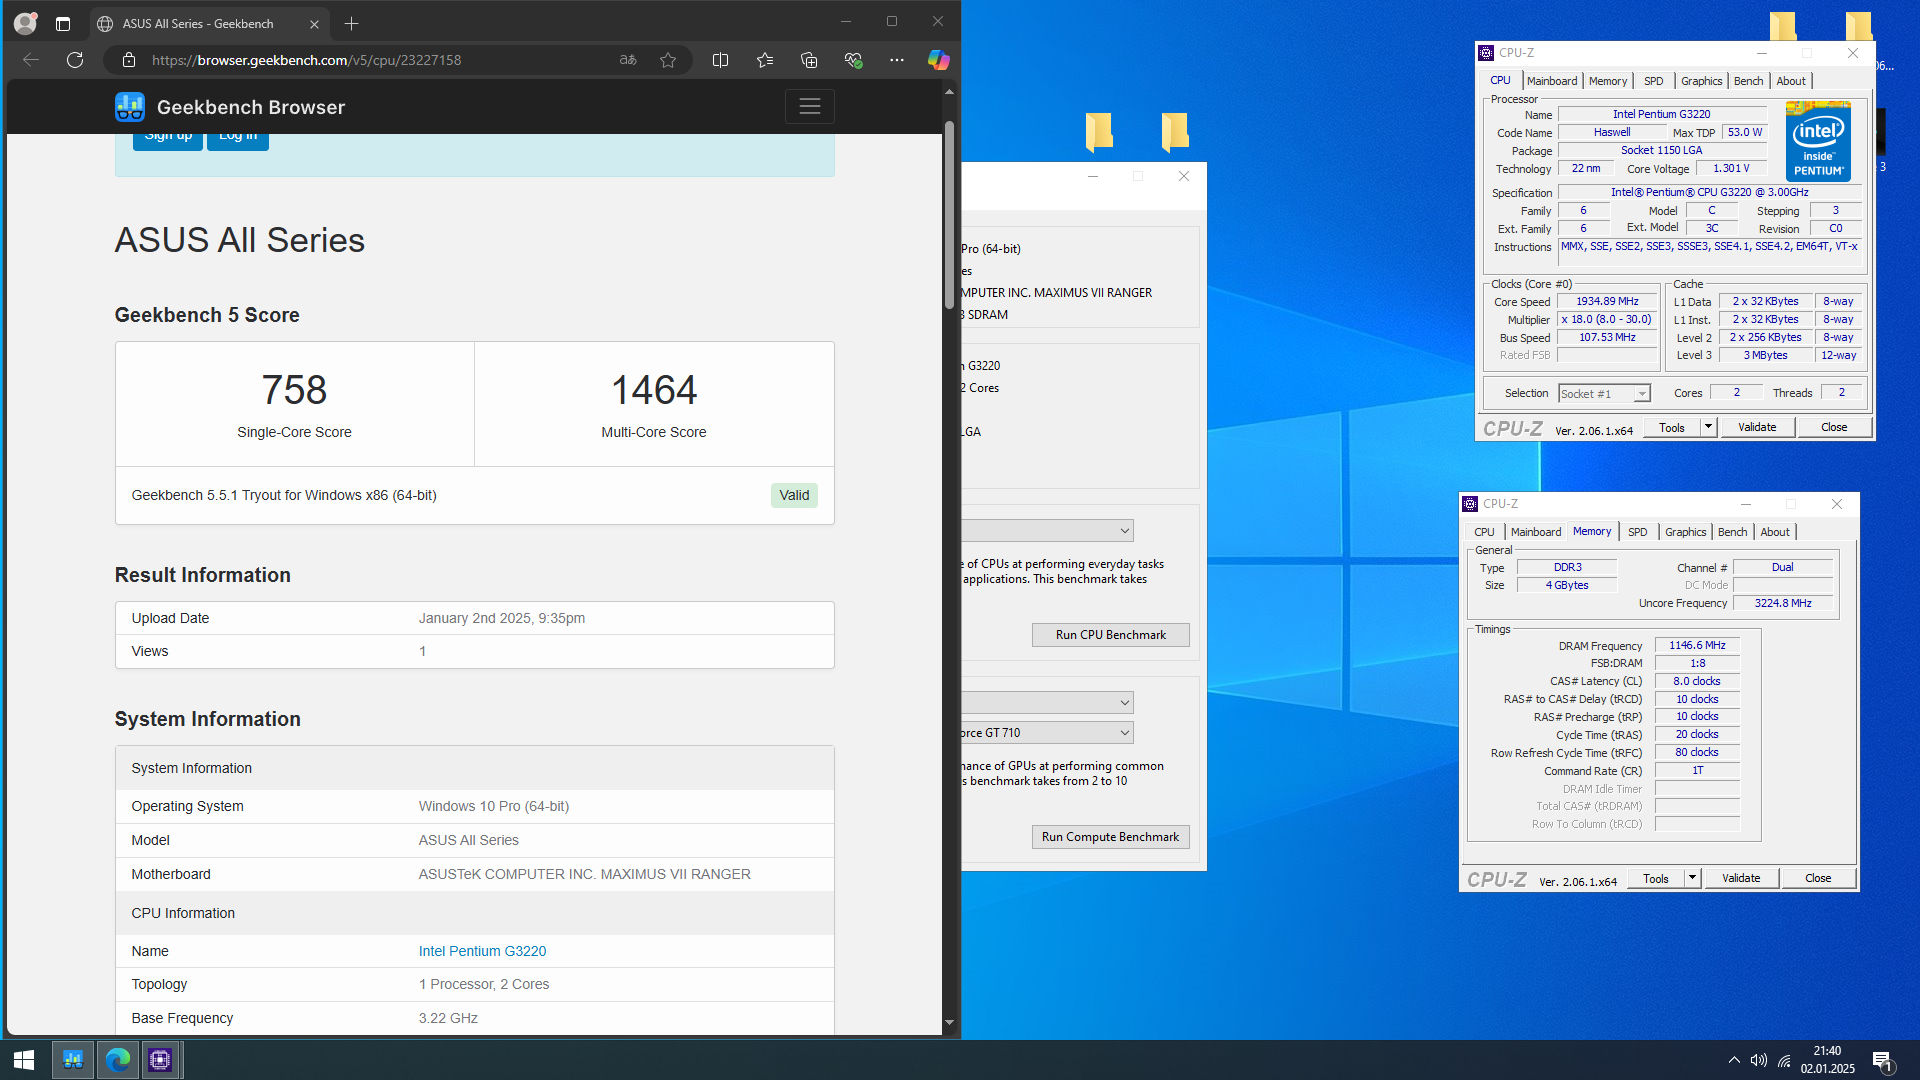Screen dimensions: 1920x1080
Task: Open the Collections icon in Edge
Action: [x=809, y=60]
